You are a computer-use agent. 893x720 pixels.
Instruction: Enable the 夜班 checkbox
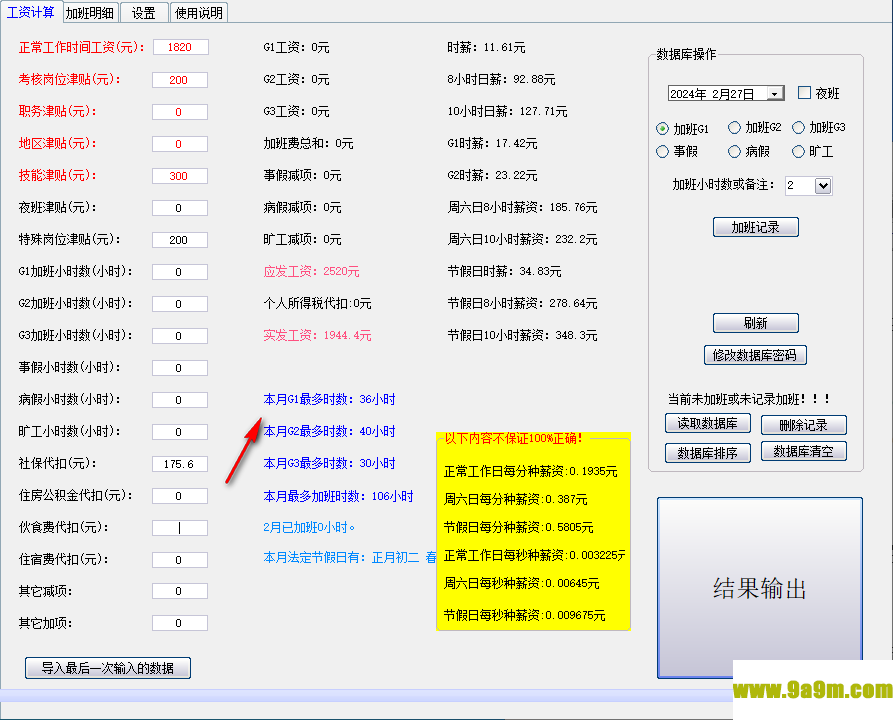(804, 93)
